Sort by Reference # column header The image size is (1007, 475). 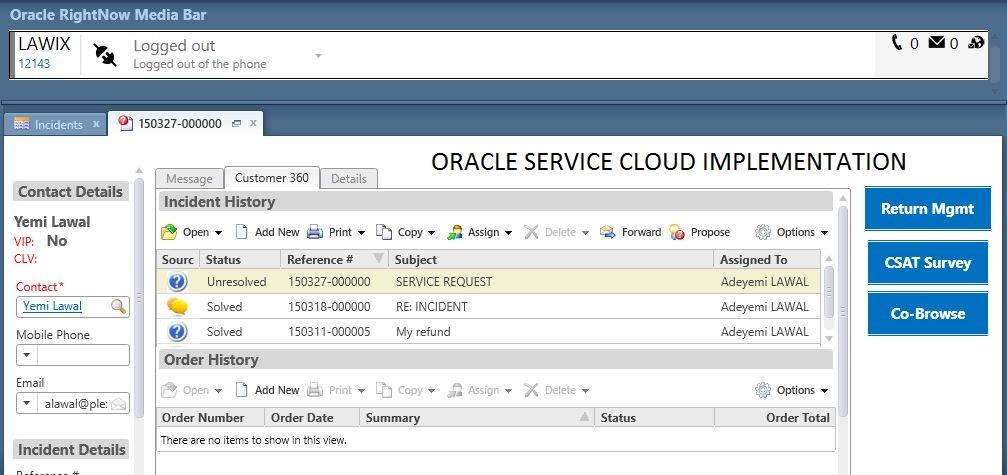coord(335,260)
